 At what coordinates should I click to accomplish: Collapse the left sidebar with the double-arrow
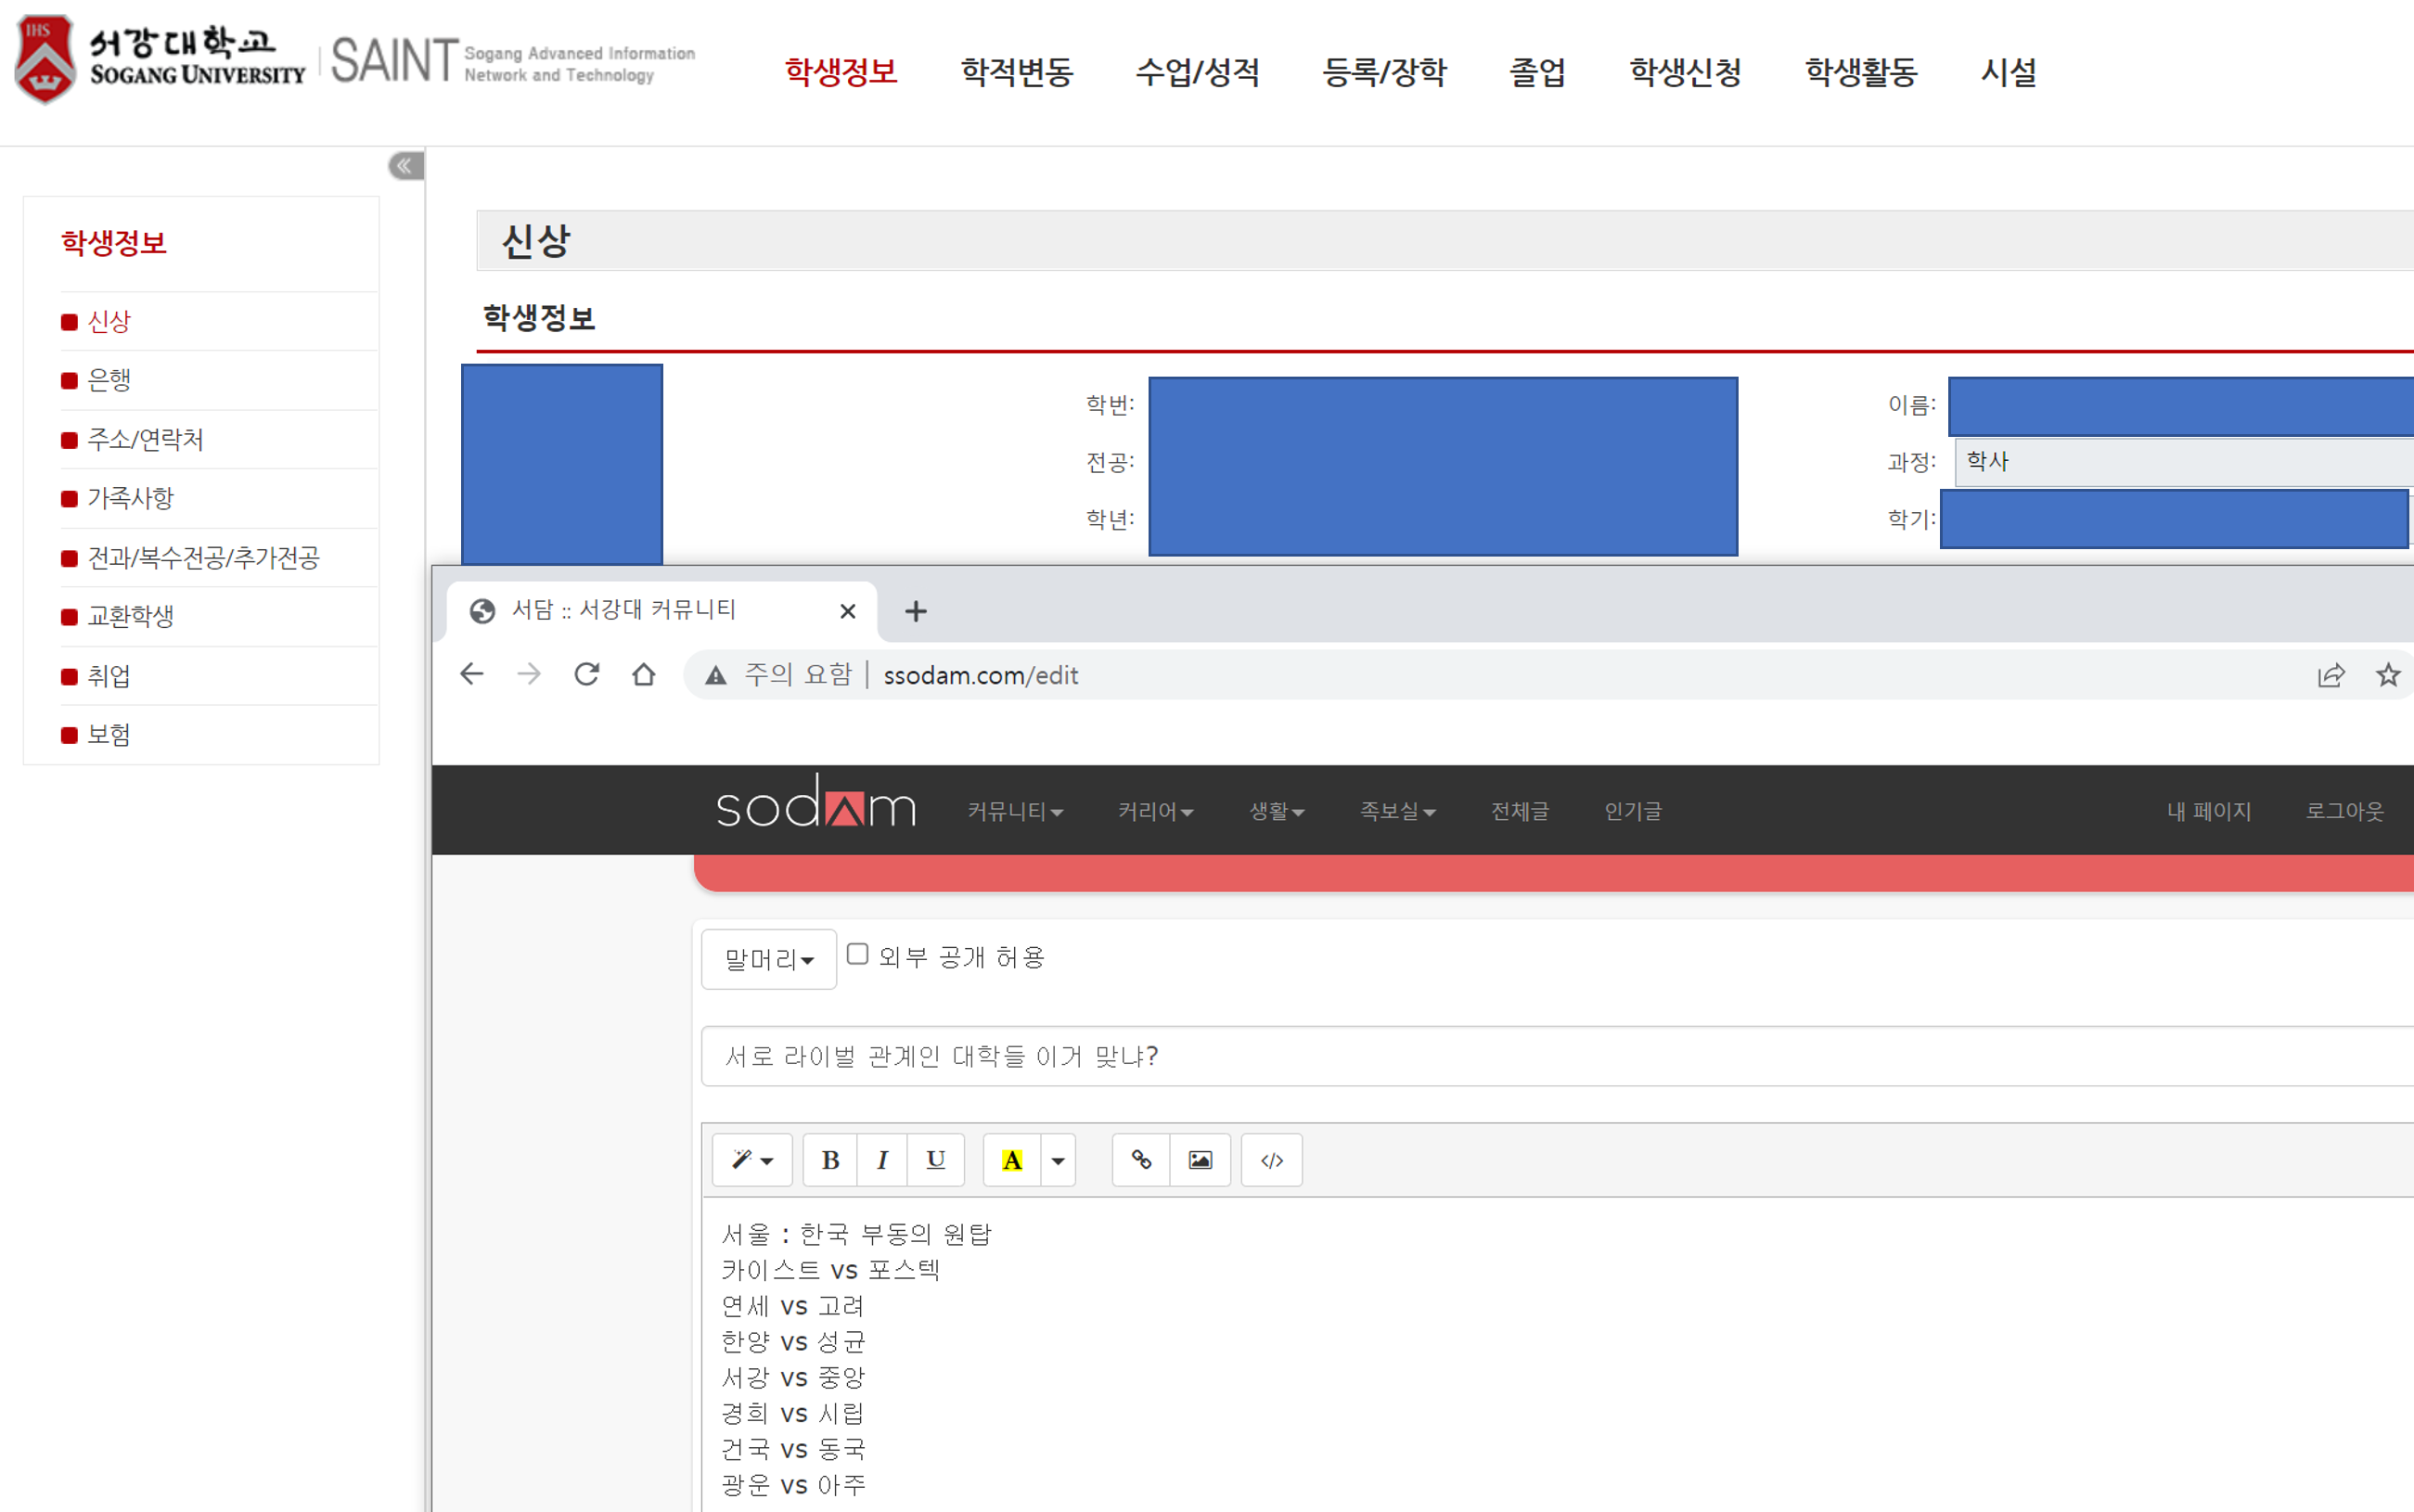point(405,166)
